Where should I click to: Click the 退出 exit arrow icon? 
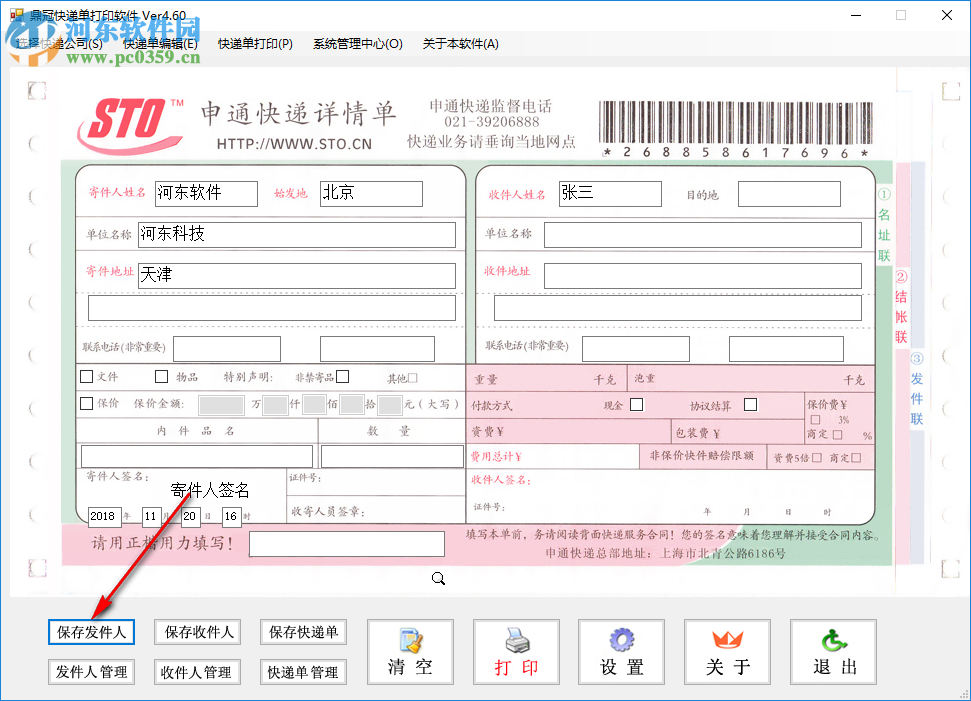[833, 651]
